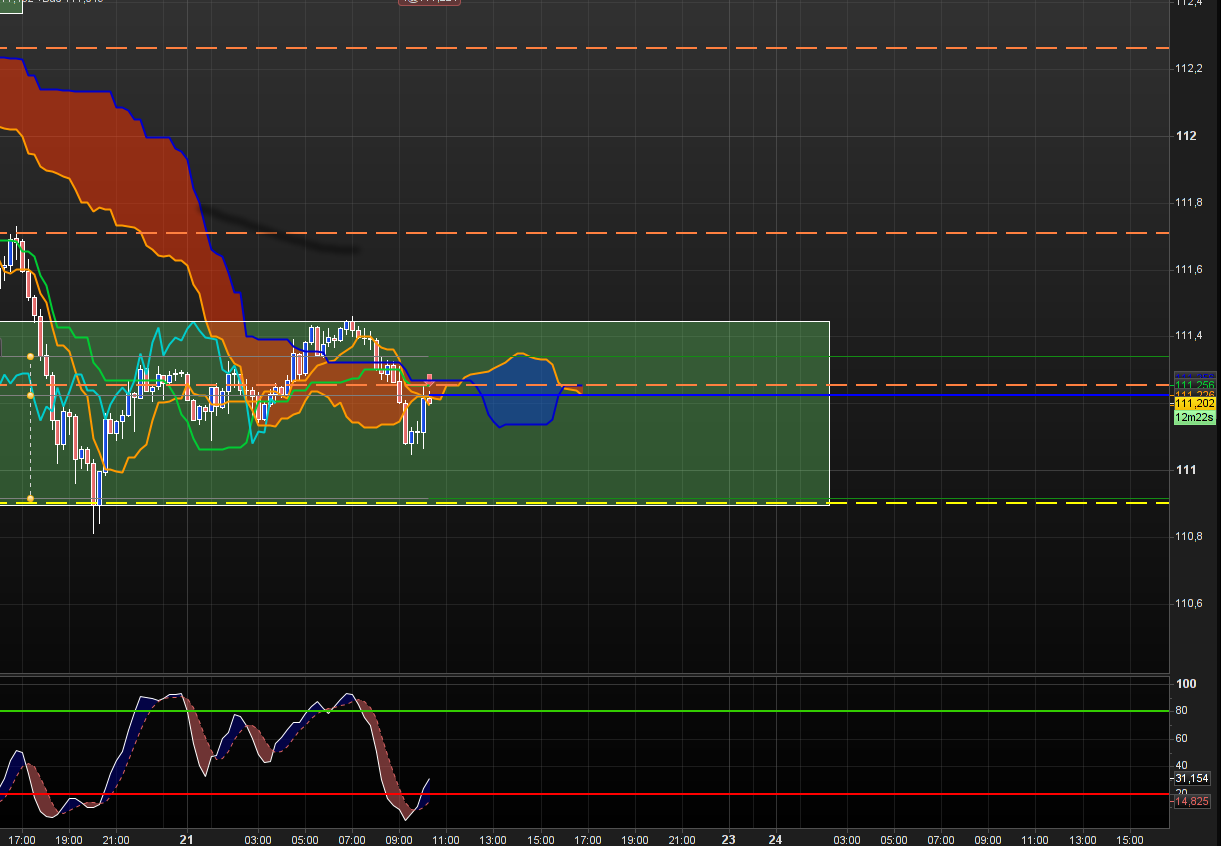The height and width of the screenshot is (846, 1221).
Task: Click the stochastic value label 31,154
Action: [x=1192, y=778]
